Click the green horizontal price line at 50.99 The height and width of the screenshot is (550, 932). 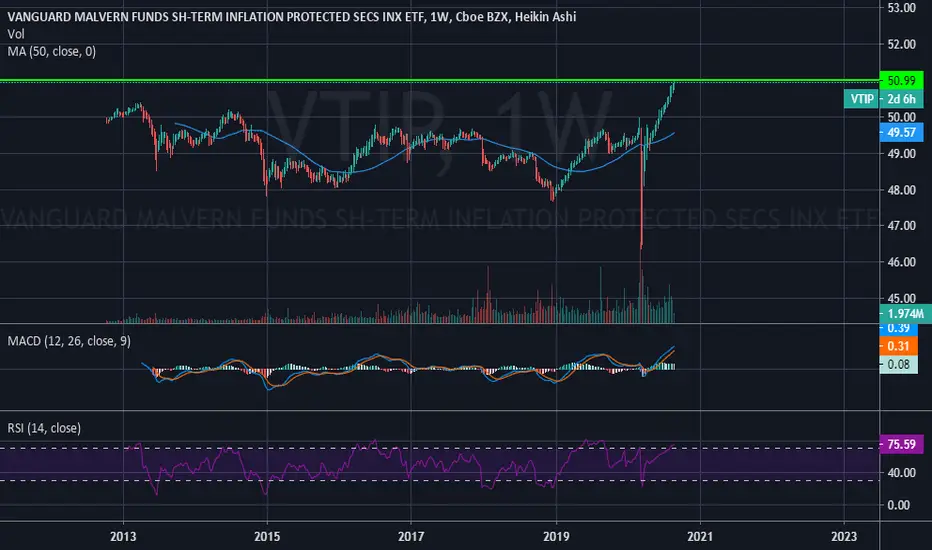pyautogui.click(x=440, y=80)
